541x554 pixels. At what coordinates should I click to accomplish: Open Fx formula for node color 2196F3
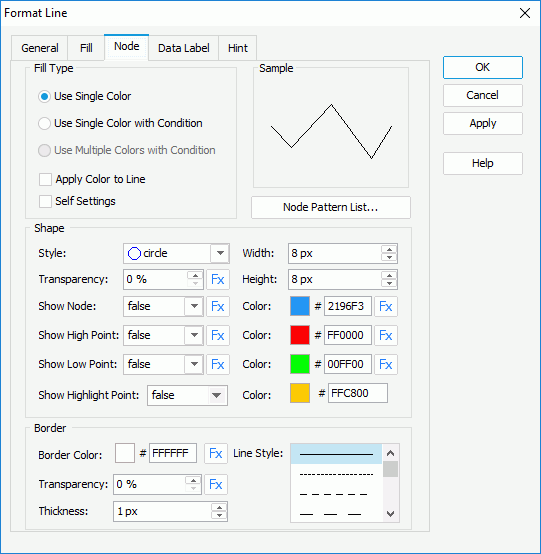click(386, 306)
